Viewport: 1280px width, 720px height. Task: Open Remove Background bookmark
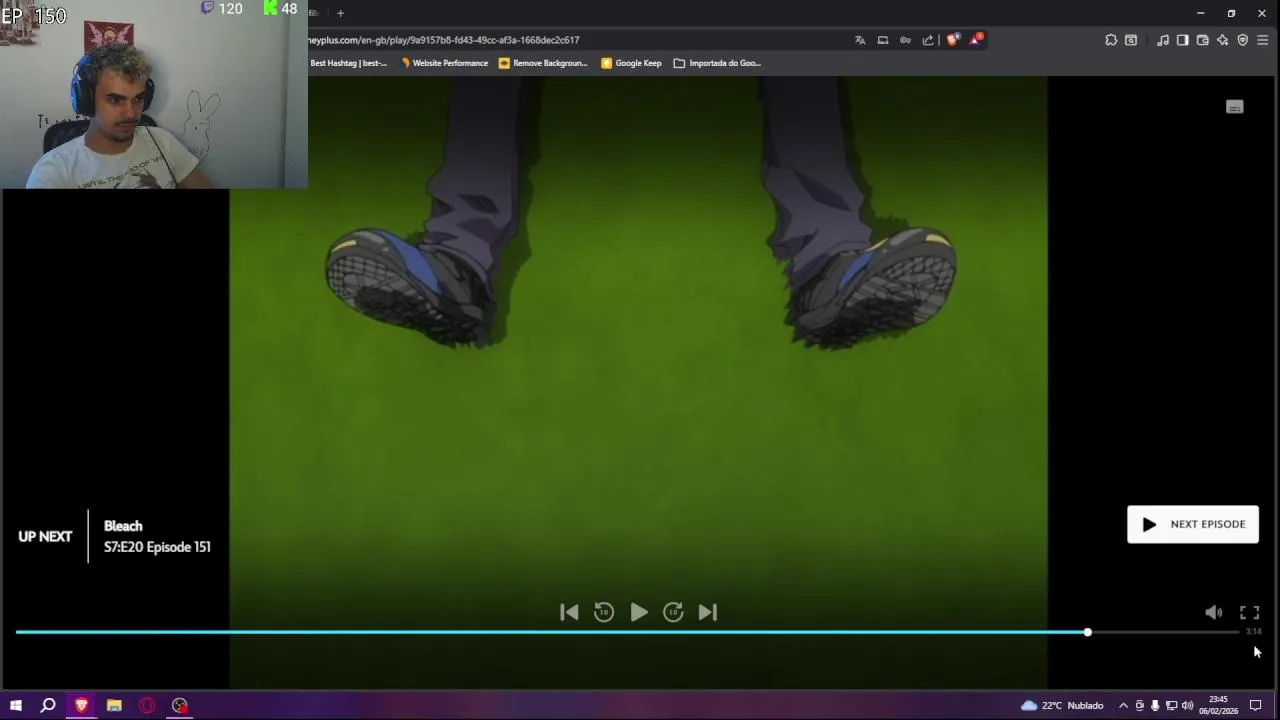coord(543,63)
